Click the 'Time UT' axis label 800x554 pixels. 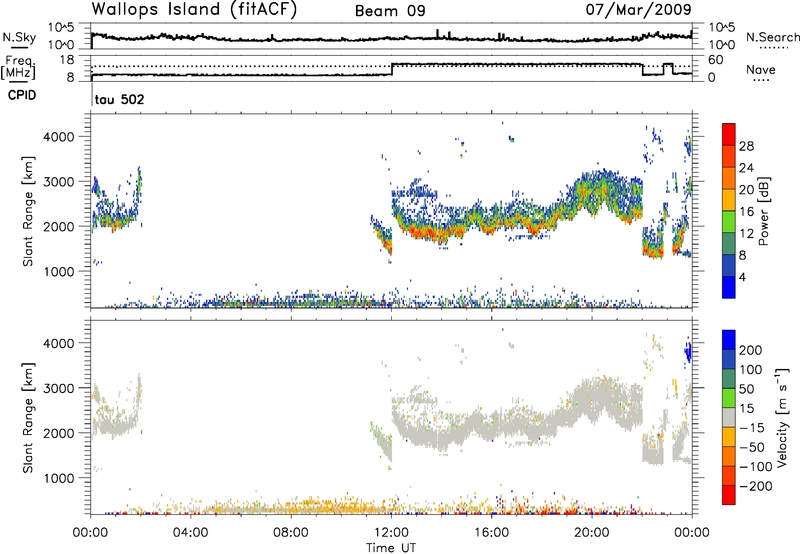(x=391, y=547)
